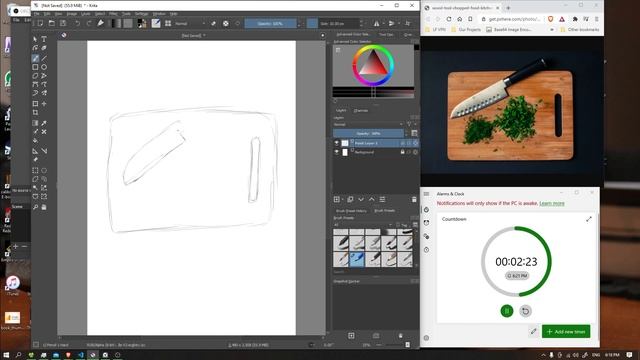
Task: Open layer properties icon in layers panel
Action: [x=382, y=199]
